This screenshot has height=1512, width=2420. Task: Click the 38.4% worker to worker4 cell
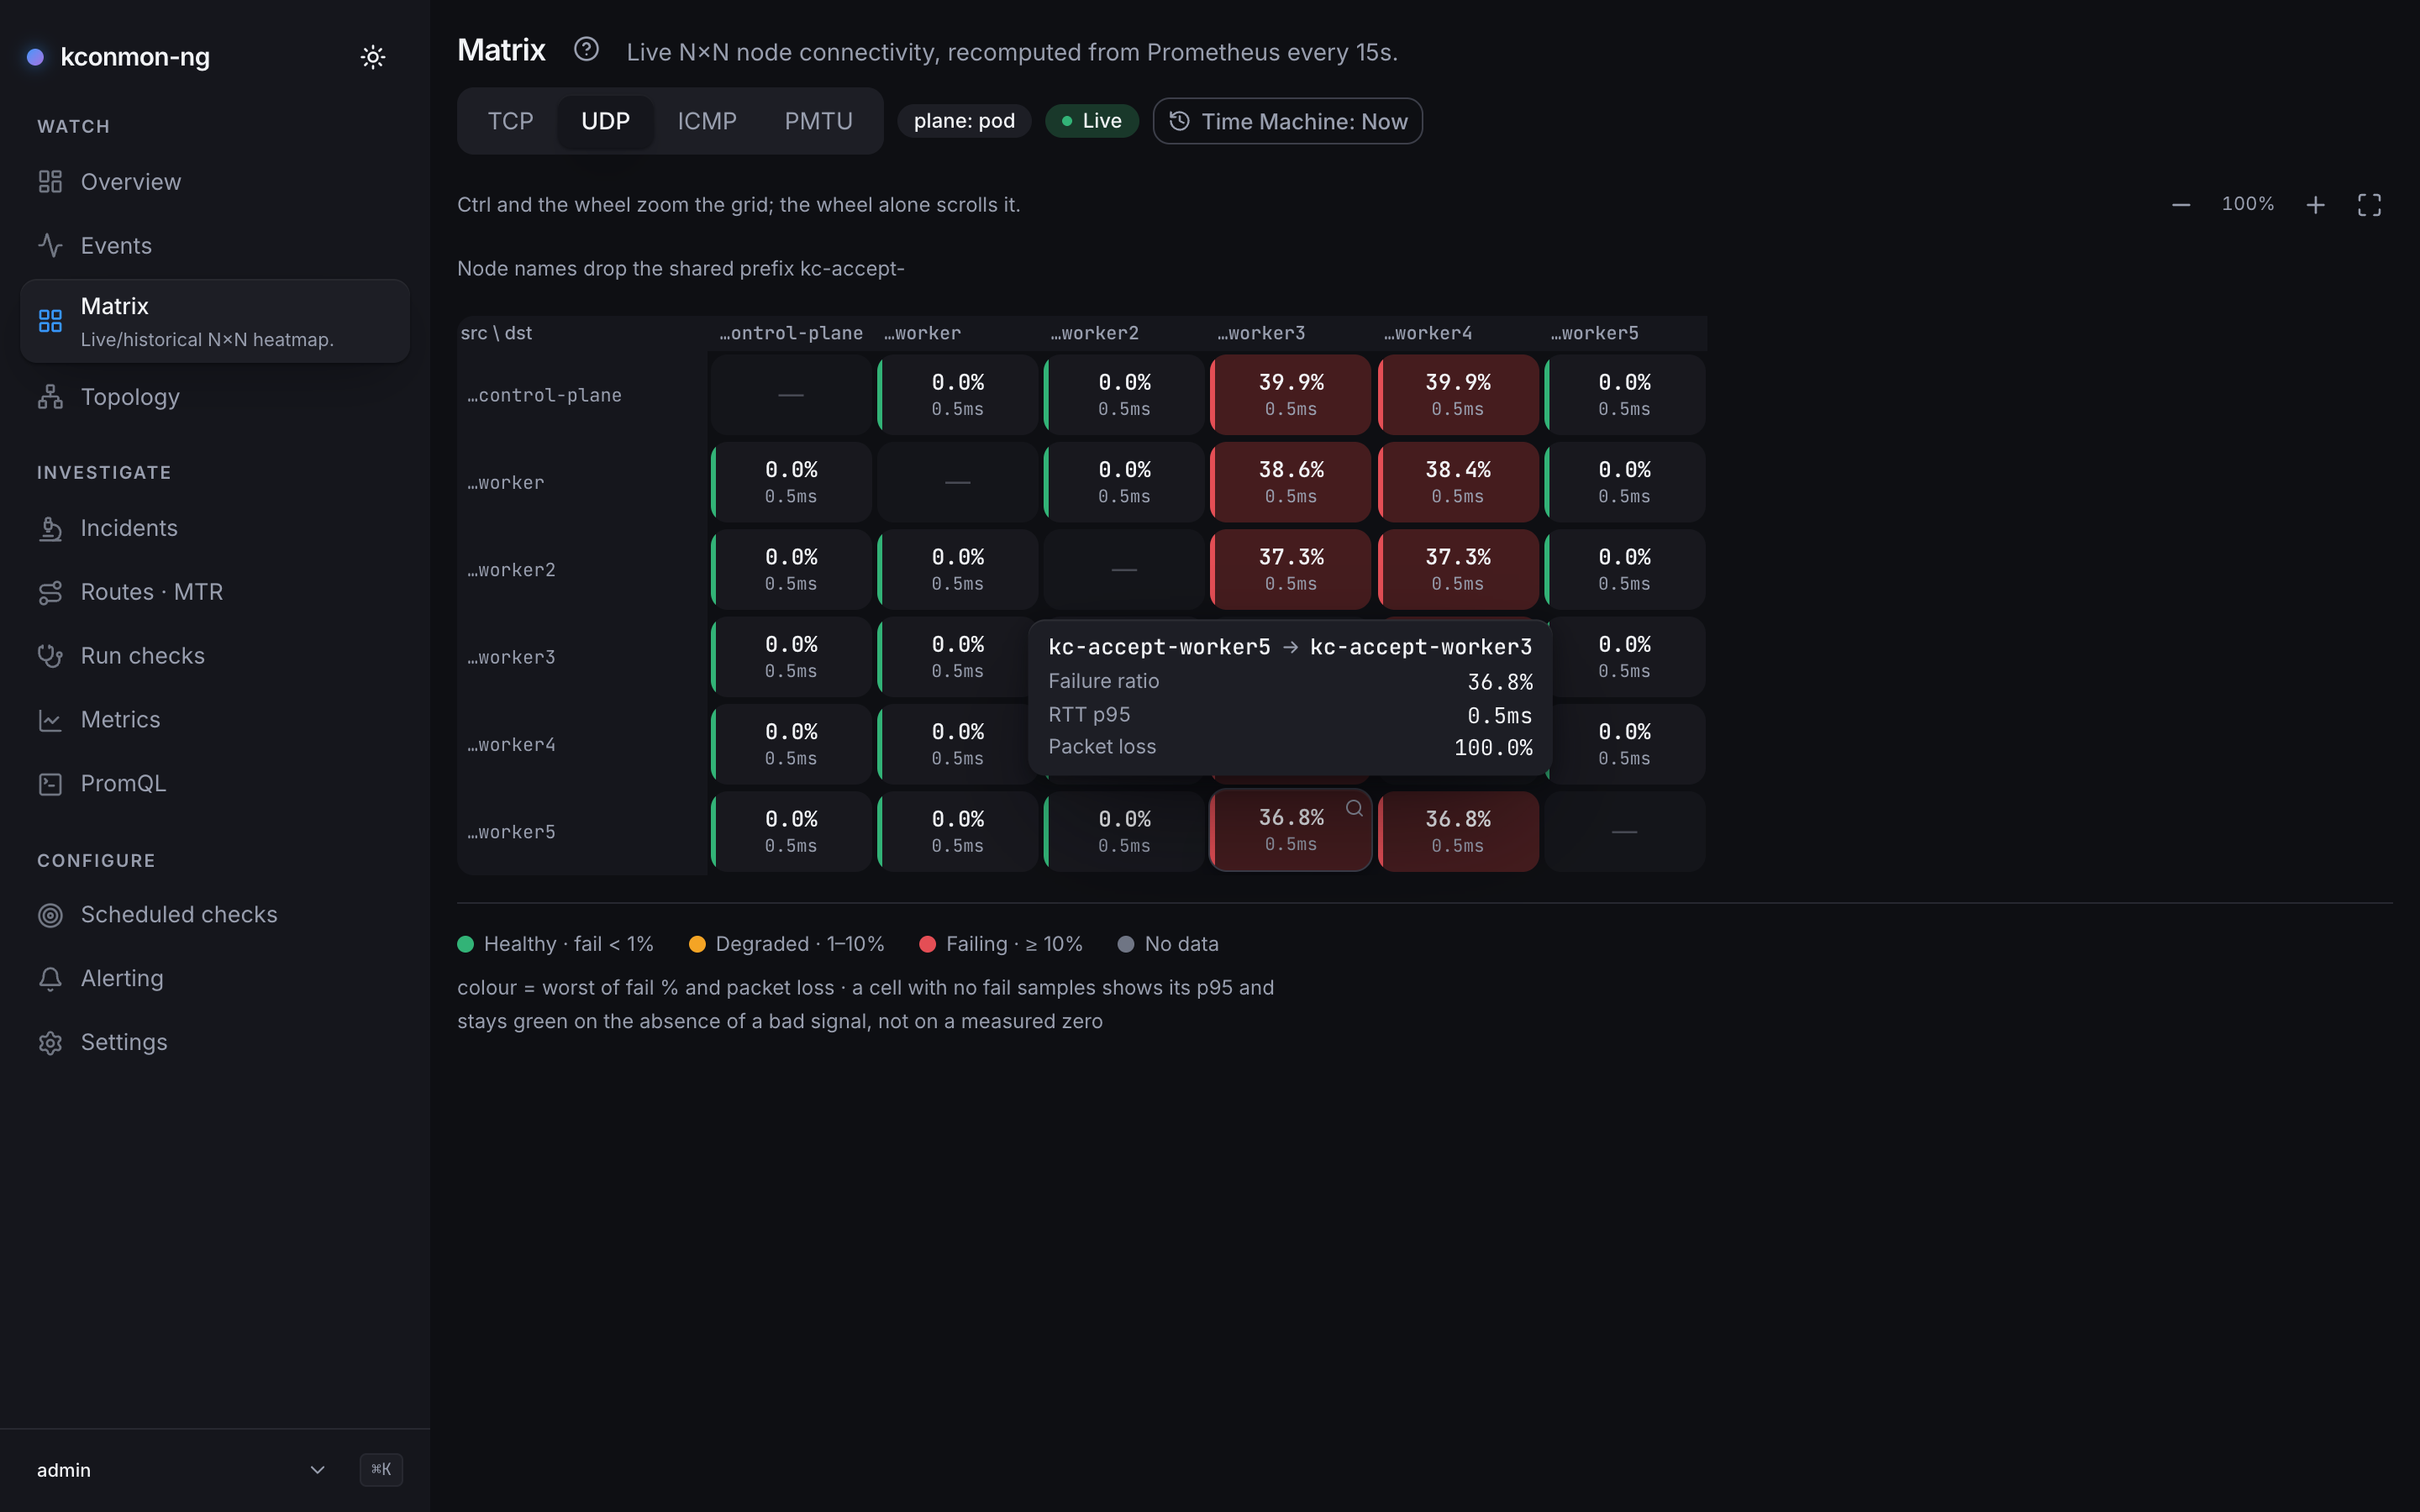1458,482
